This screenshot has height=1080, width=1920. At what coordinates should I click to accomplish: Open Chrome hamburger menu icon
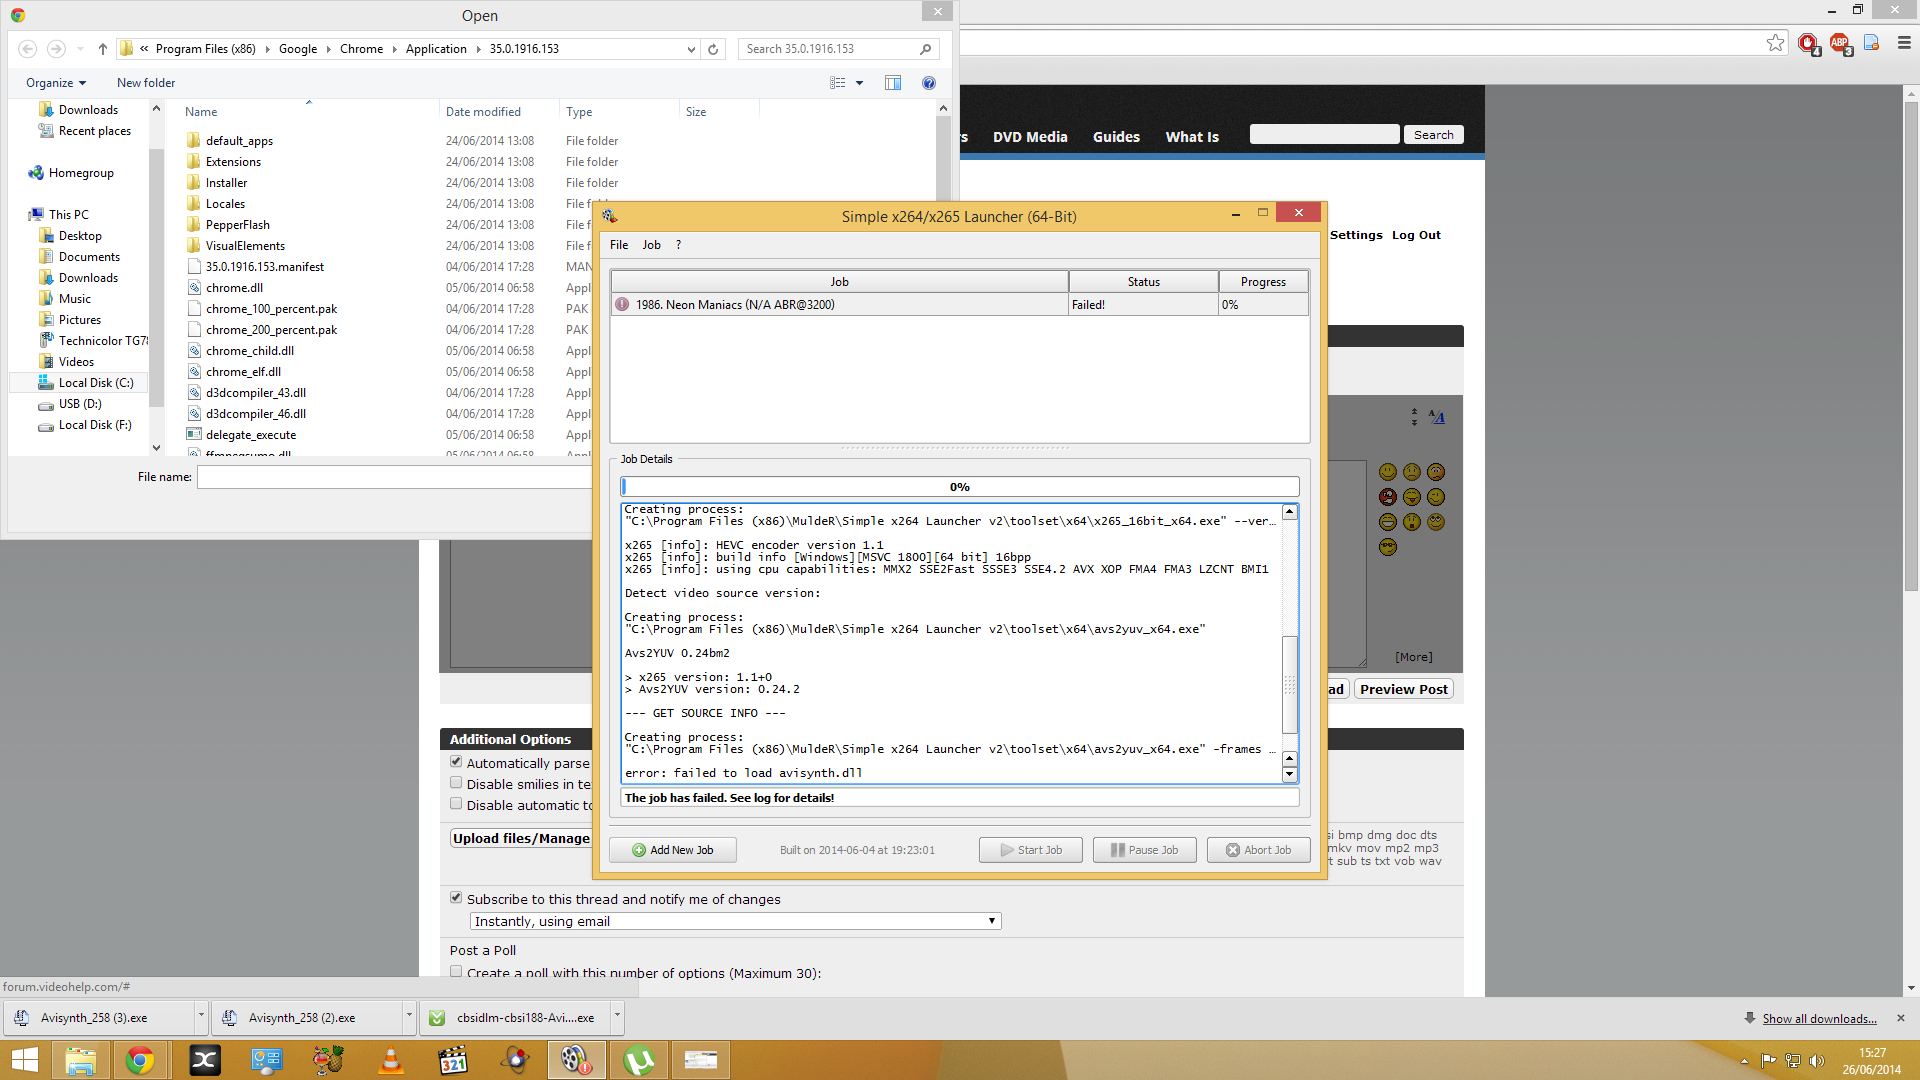1904,43
